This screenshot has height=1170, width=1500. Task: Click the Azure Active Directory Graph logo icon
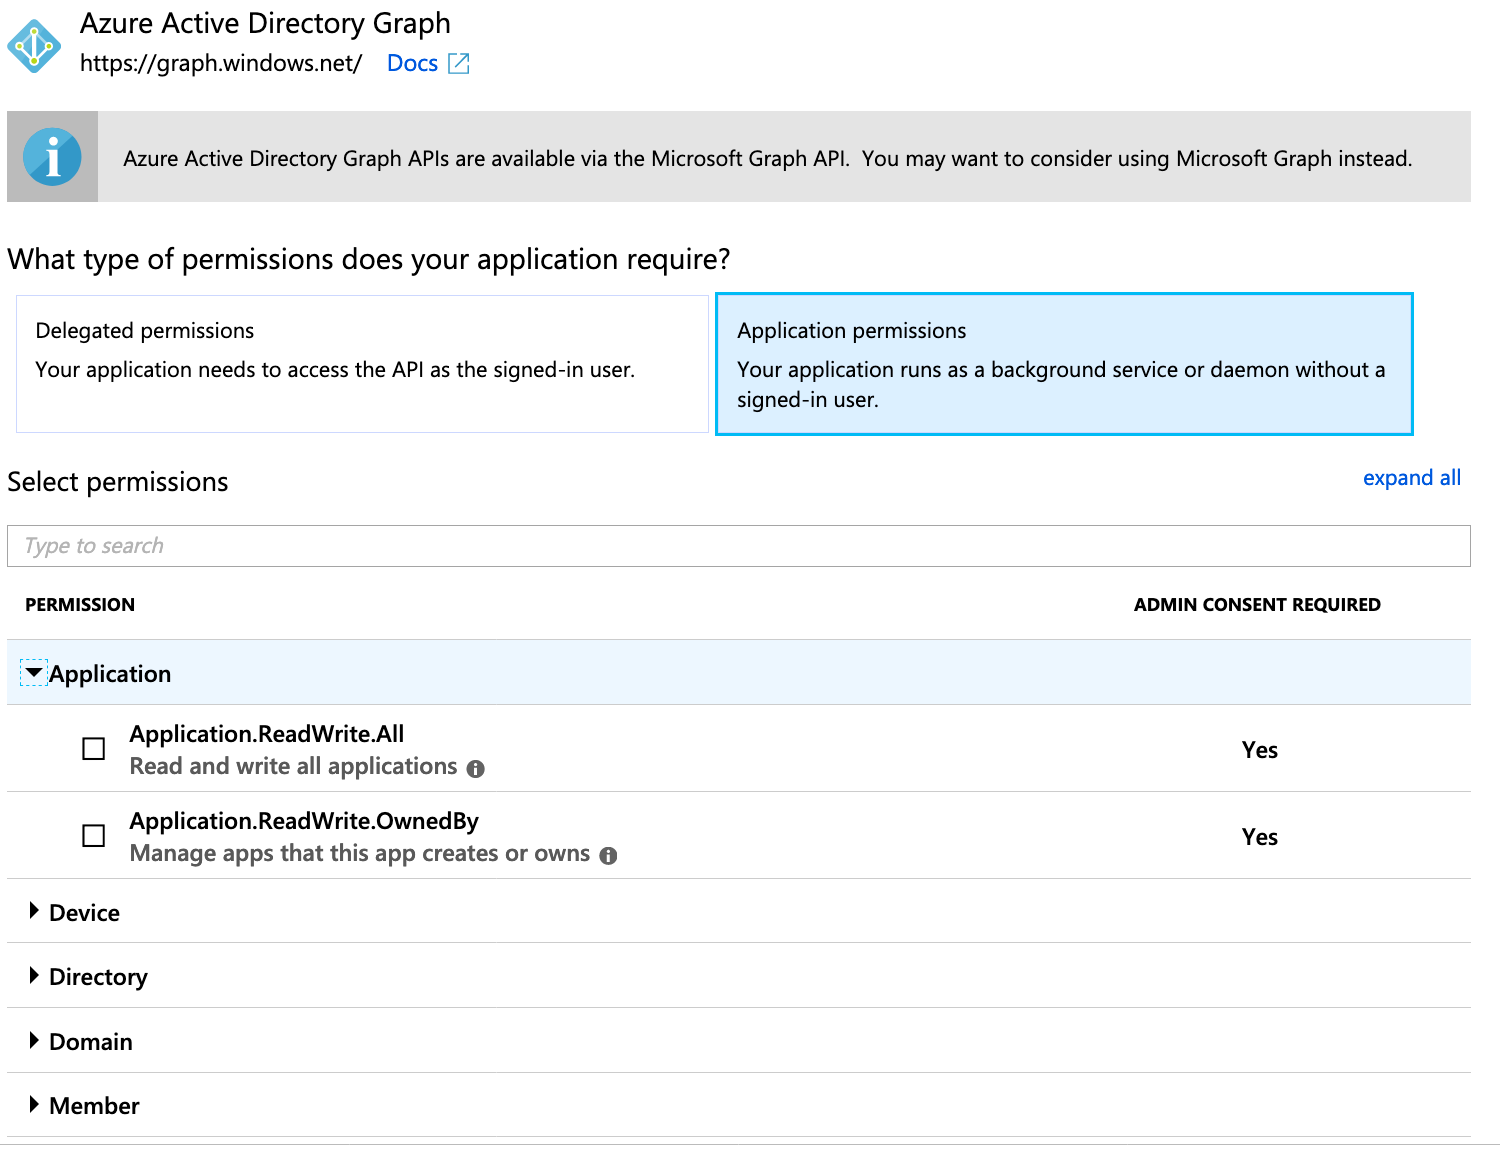click(x=34, y=46)
